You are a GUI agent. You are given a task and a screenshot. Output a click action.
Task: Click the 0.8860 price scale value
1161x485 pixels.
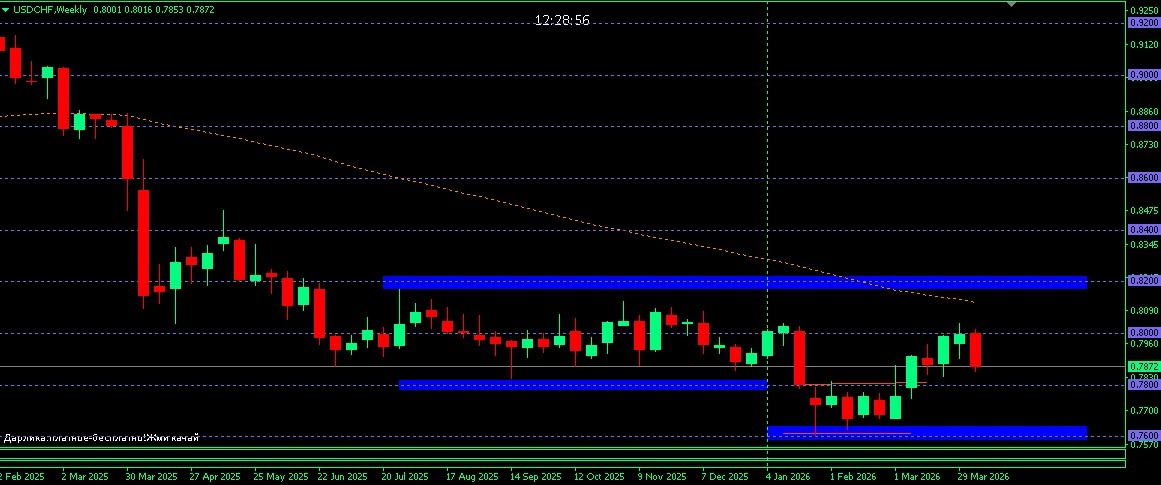[1144, 111]
